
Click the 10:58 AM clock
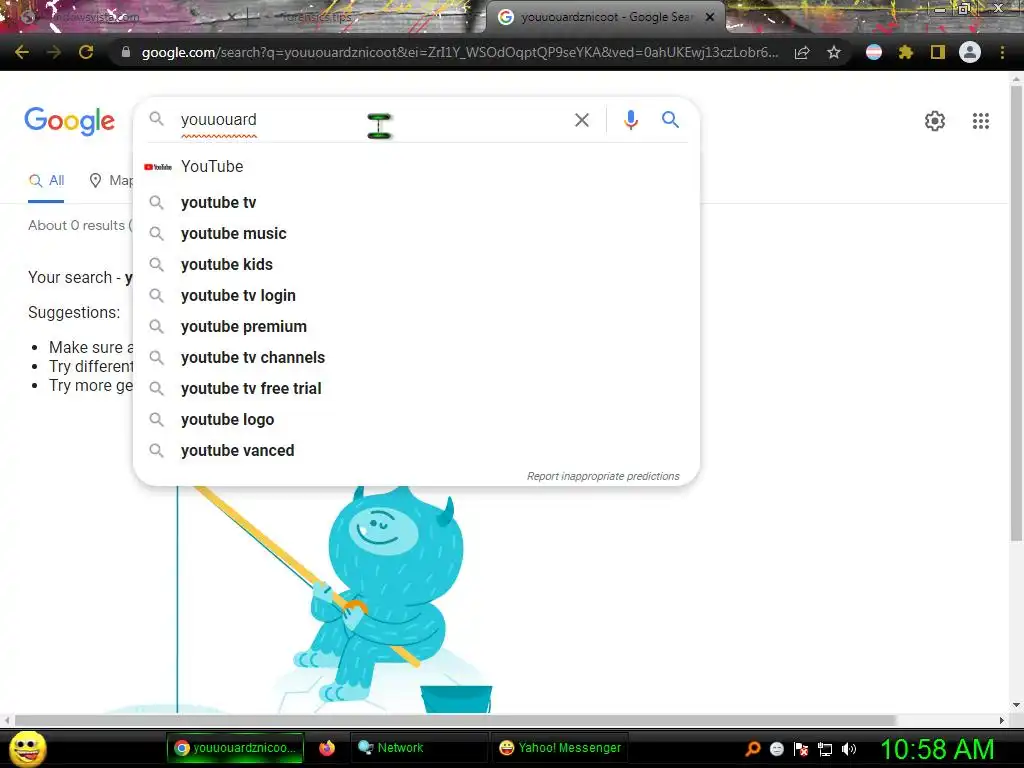coord(937,749)
